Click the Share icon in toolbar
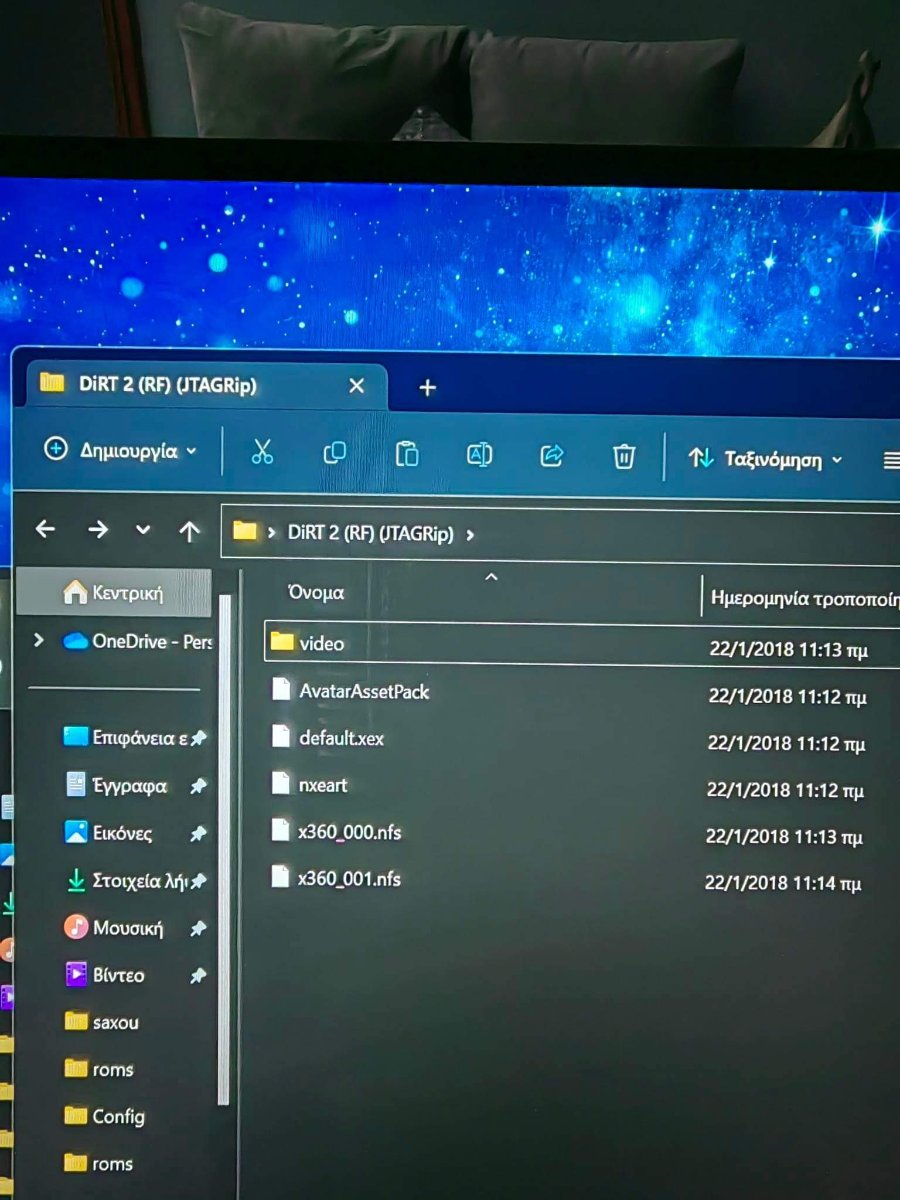900x1200 pixels. click(551, 456)
